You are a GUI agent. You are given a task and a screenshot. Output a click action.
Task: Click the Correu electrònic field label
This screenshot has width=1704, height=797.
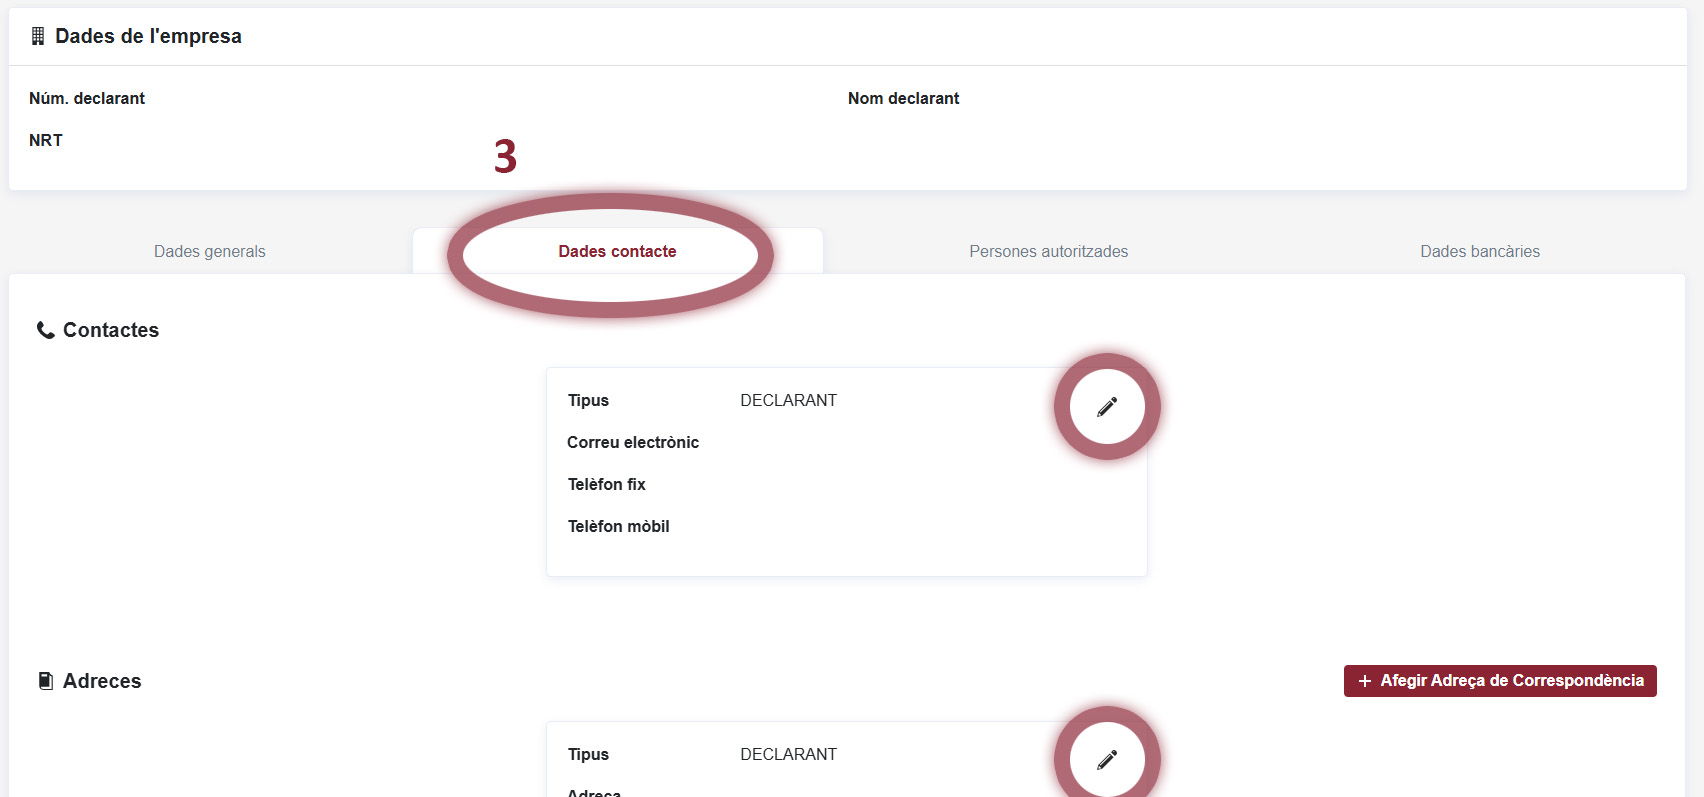tap(633, 442)
